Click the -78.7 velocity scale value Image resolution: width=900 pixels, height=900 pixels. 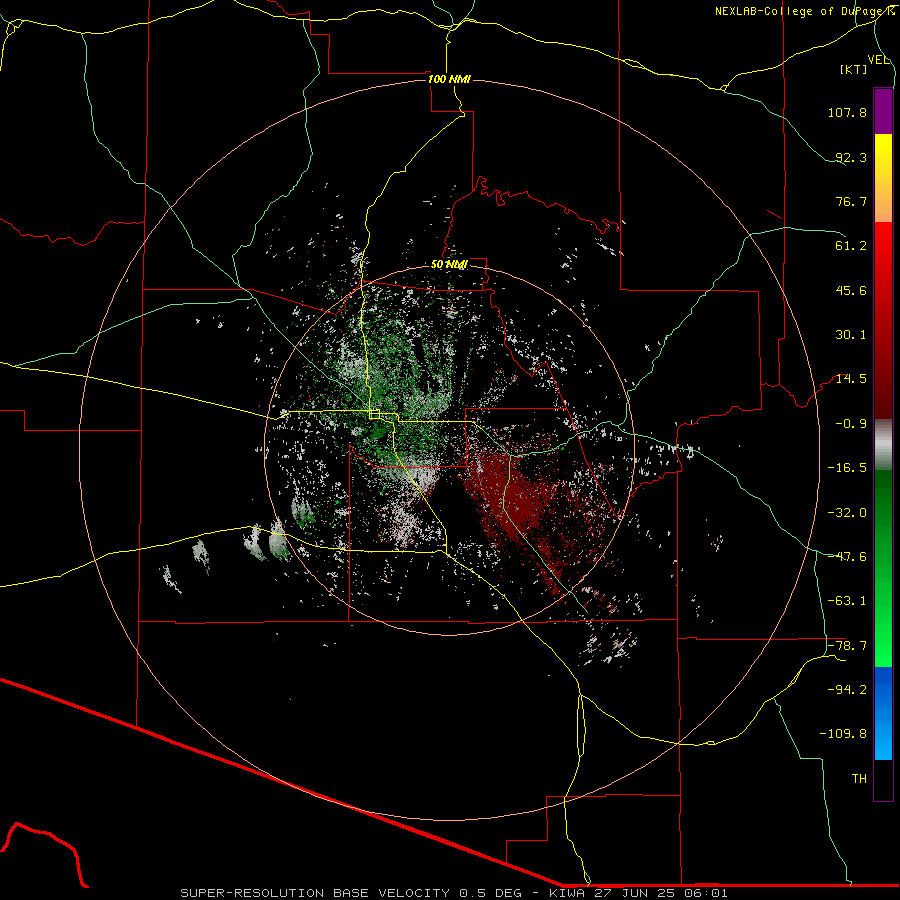point(847,646)
